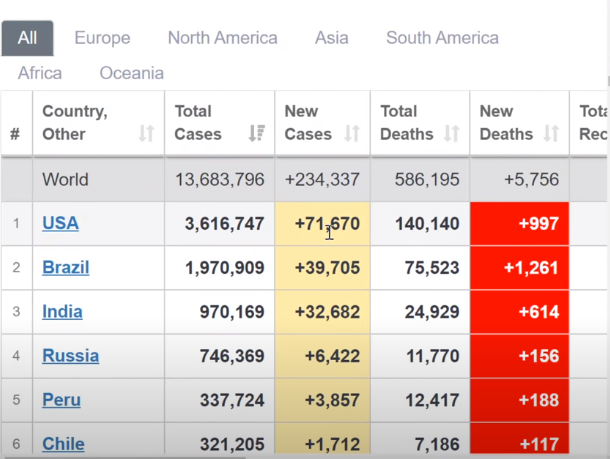Select World new deaths +5,756
The height and width of the screenshot is (459, 610).
coord(531,180)
